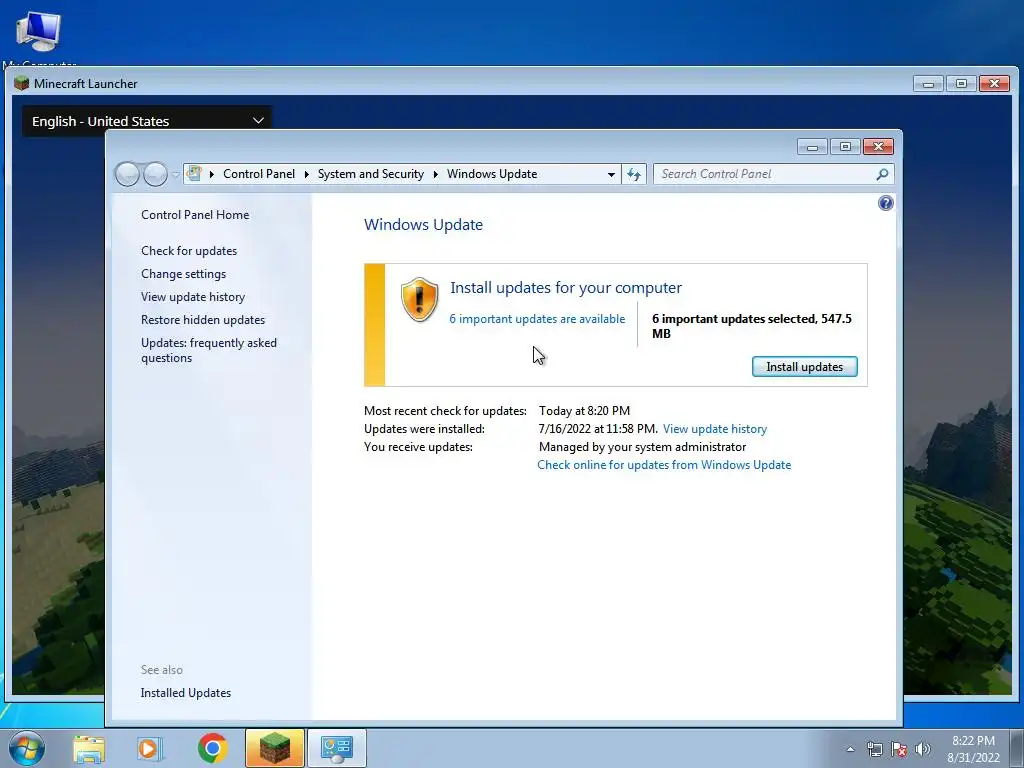
Task: Click the search magnifier icon
Action: coord(882,174)
